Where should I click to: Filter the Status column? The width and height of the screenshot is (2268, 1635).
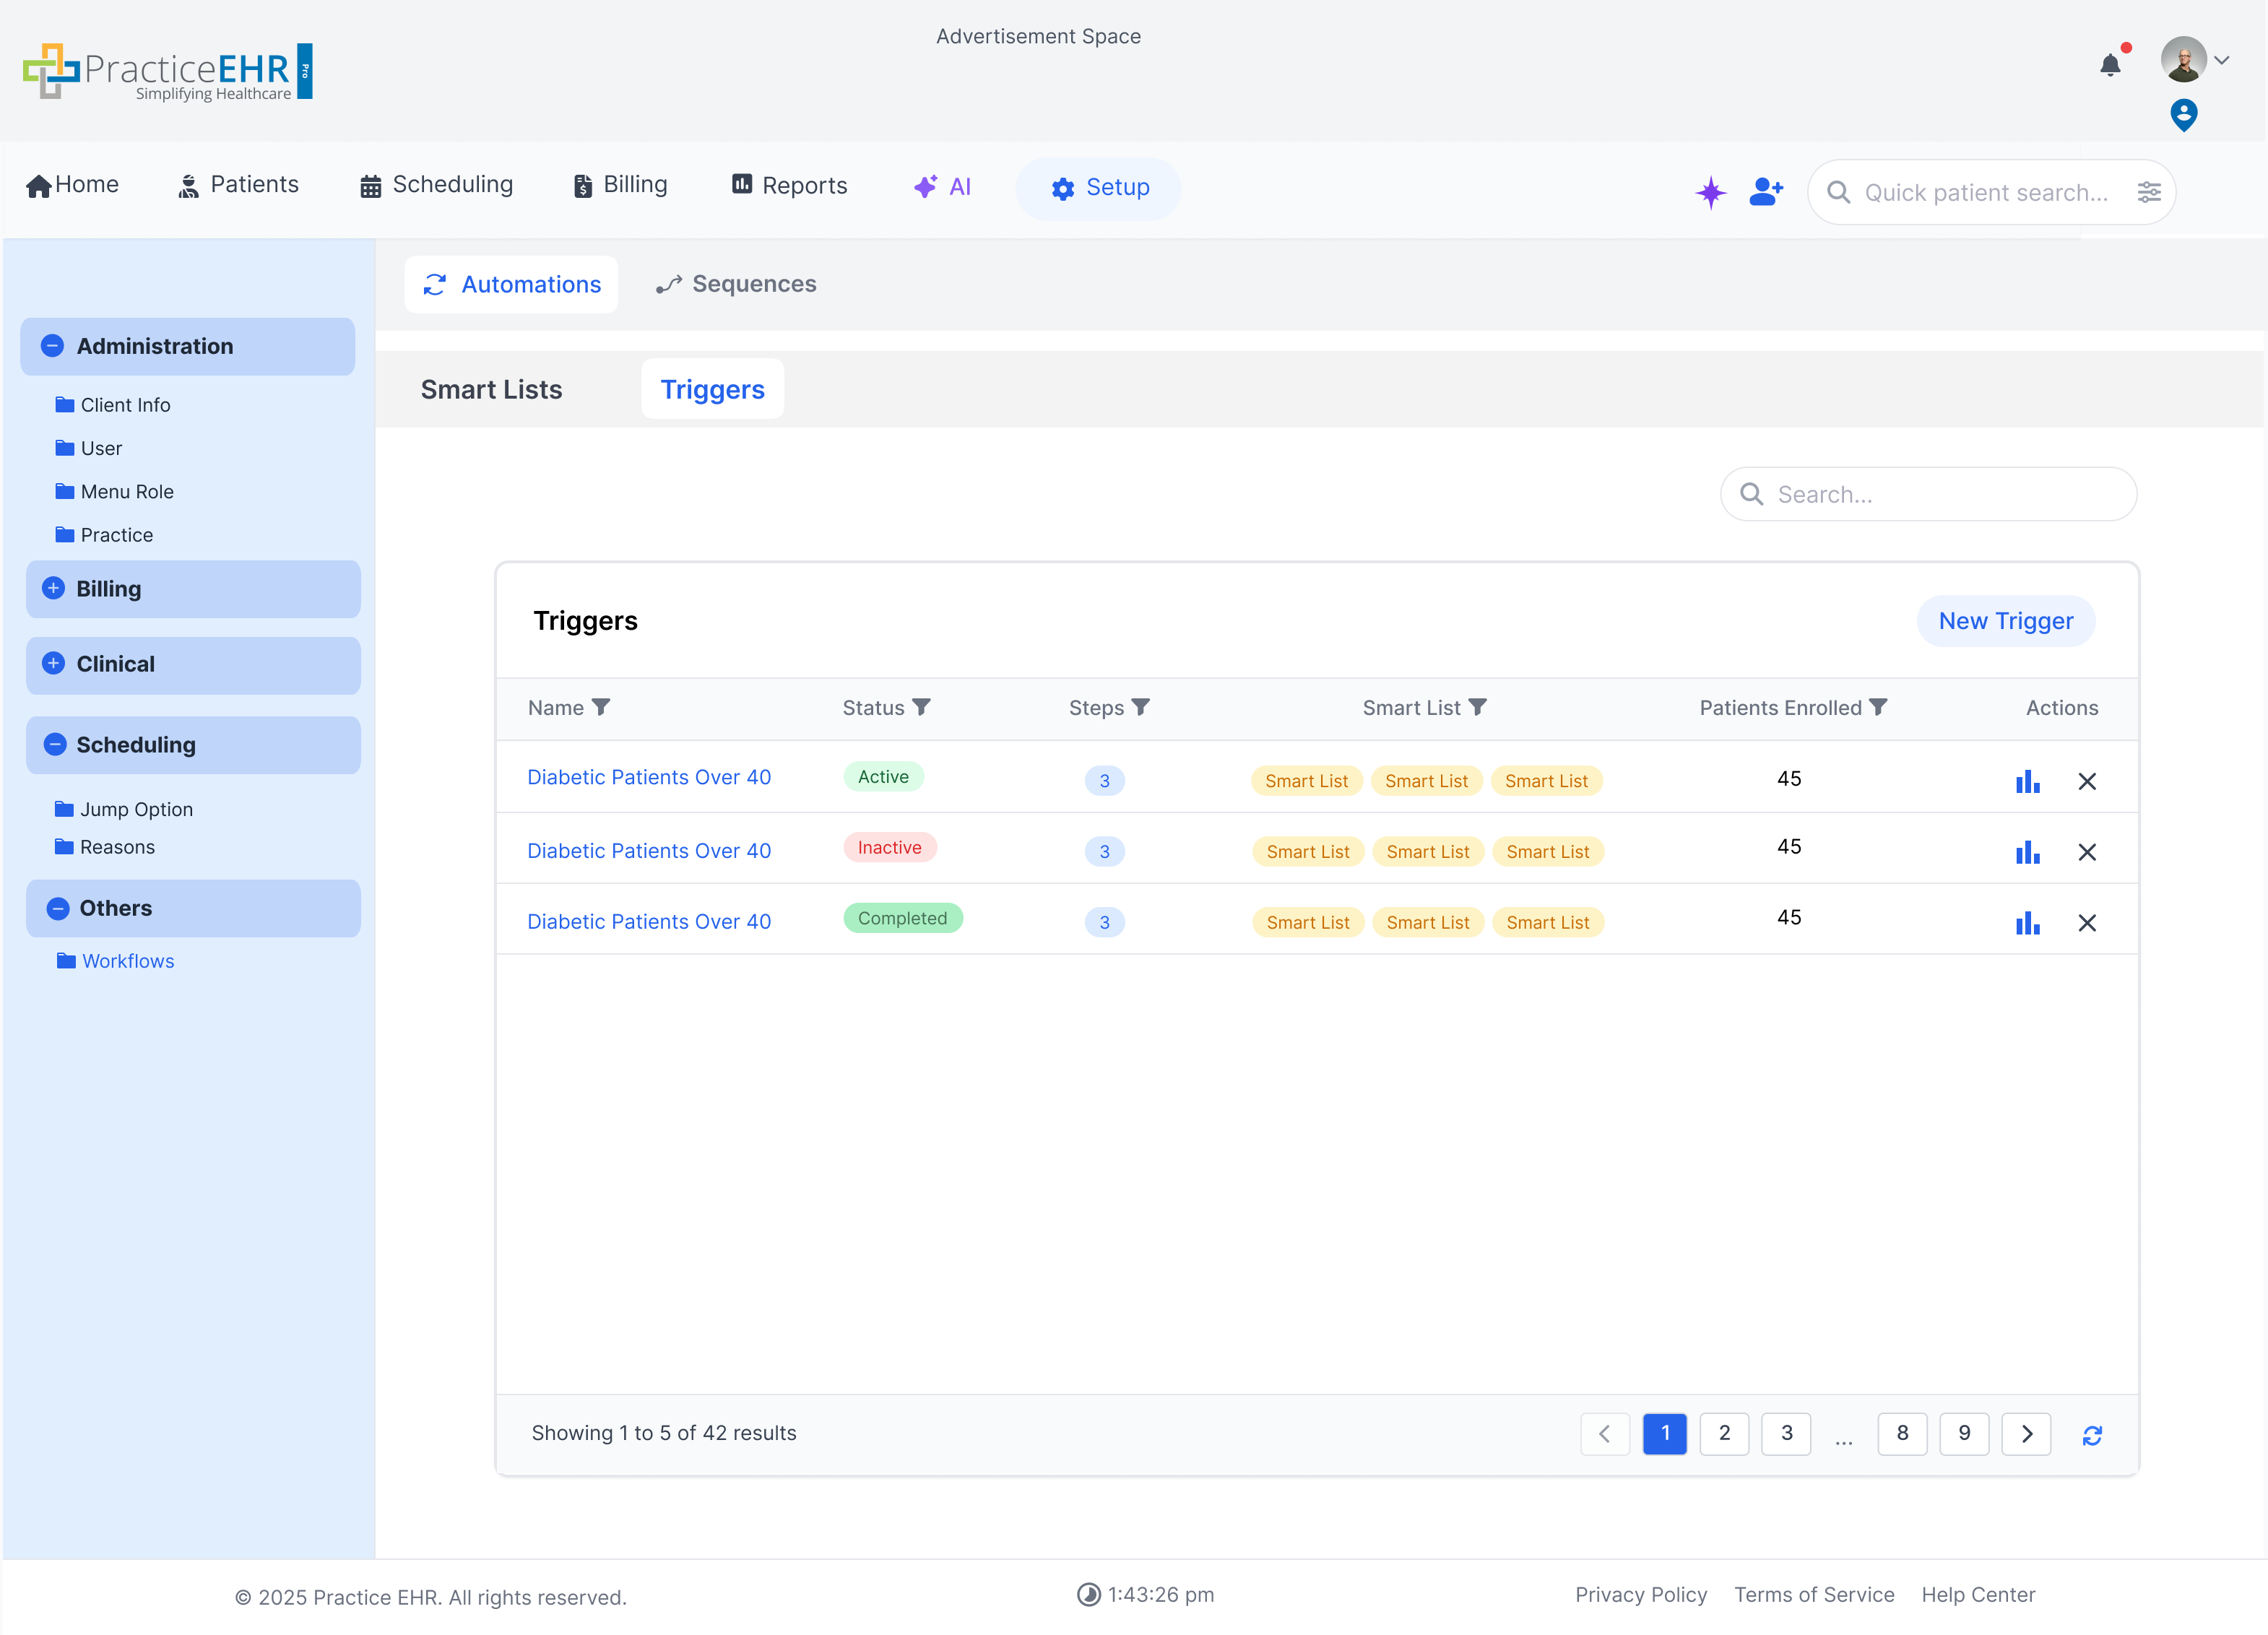922,707
